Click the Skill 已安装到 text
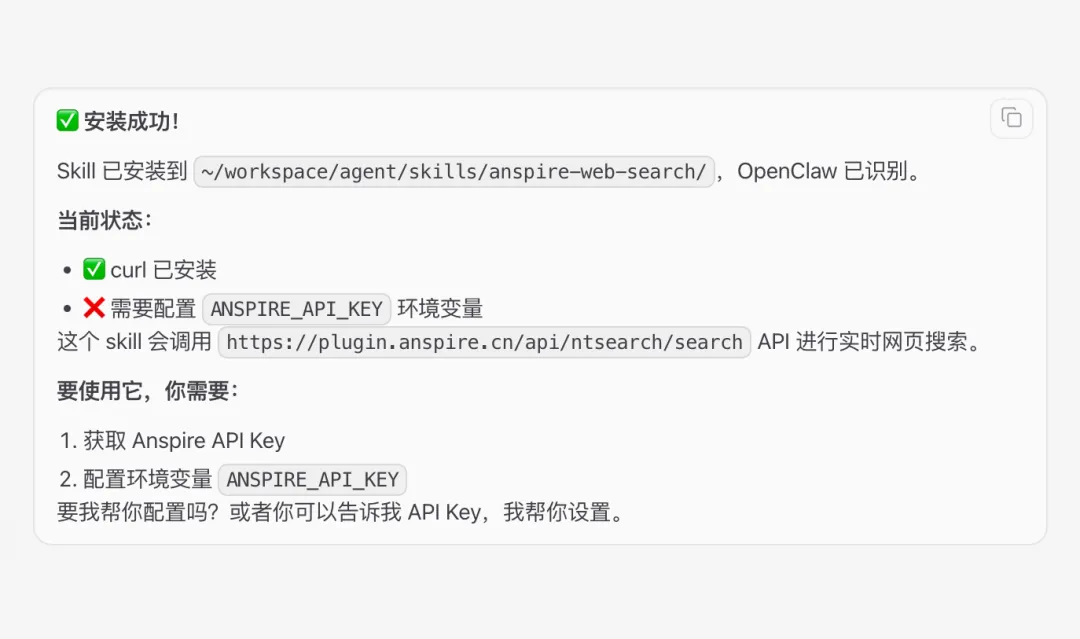The image size is (1080, 639). 122,171
